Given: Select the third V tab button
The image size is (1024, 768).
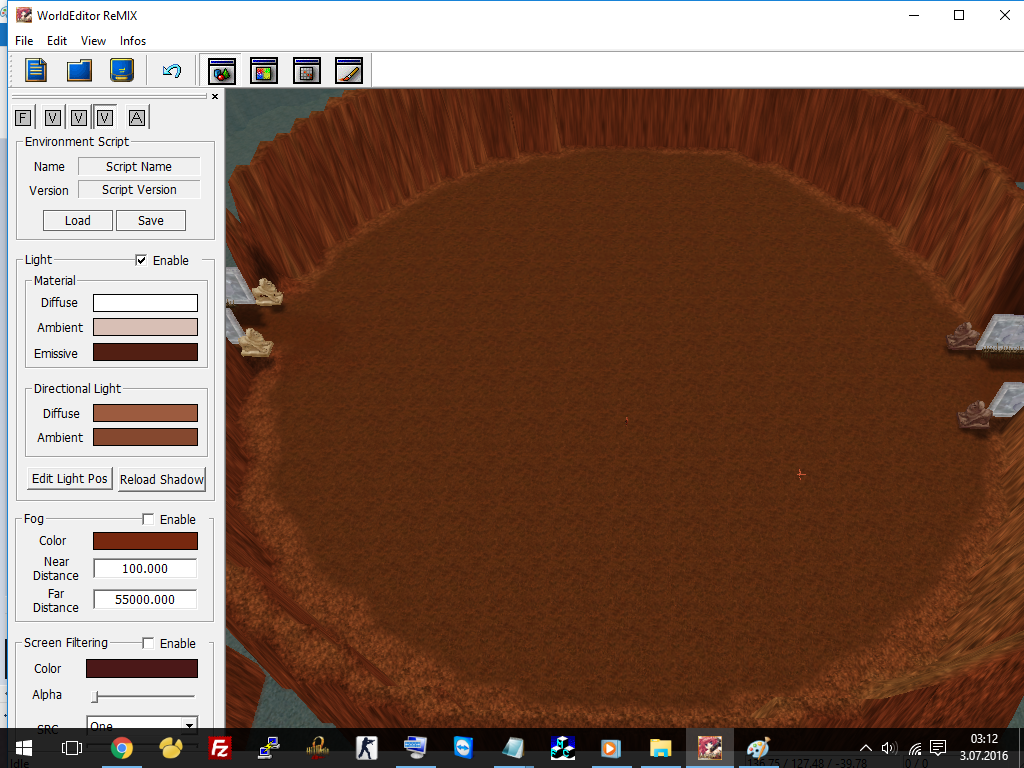Looking at the screenshot, I should 104,118.
